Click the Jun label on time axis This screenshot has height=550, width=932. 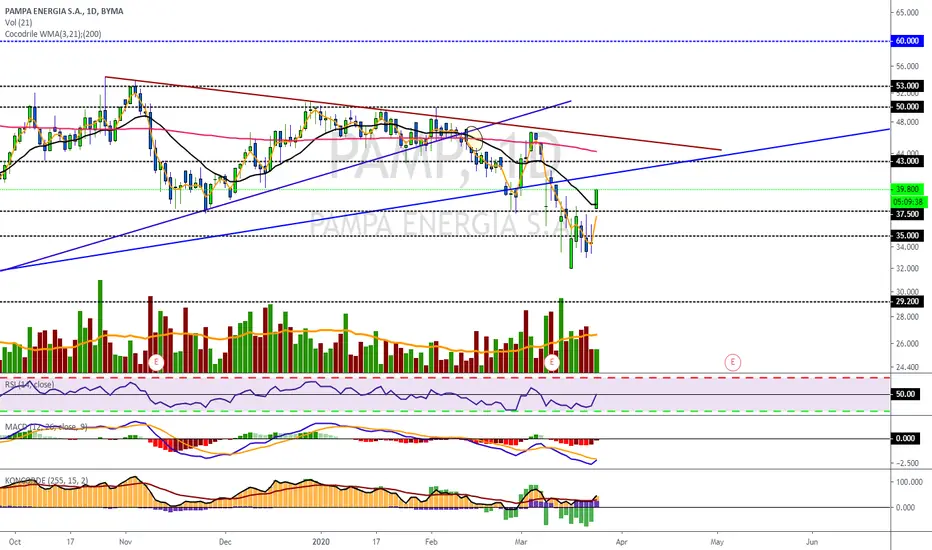pyautogui.click(x=811, y=542)
